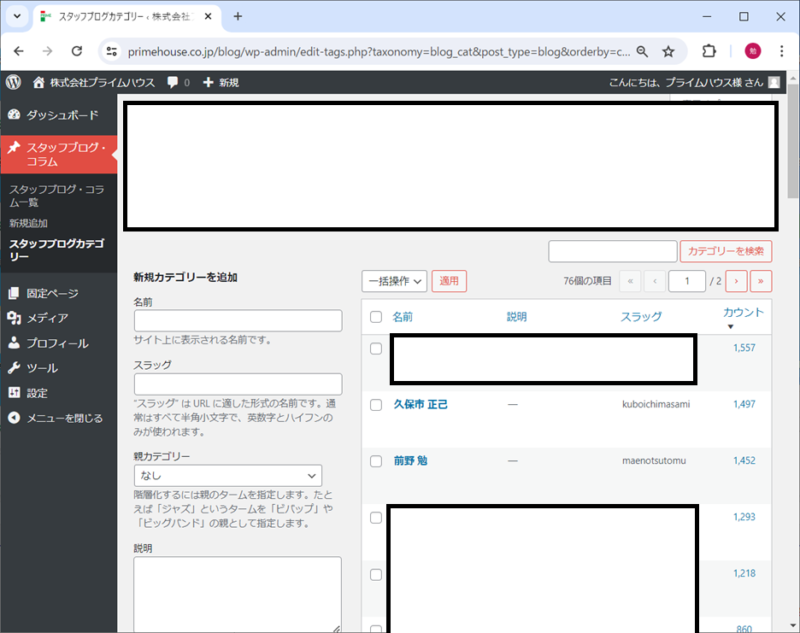Click the 新規 plus button in admin bar
Screen dimensions: 800x633
pyautogui.click(x=221, y=82)
